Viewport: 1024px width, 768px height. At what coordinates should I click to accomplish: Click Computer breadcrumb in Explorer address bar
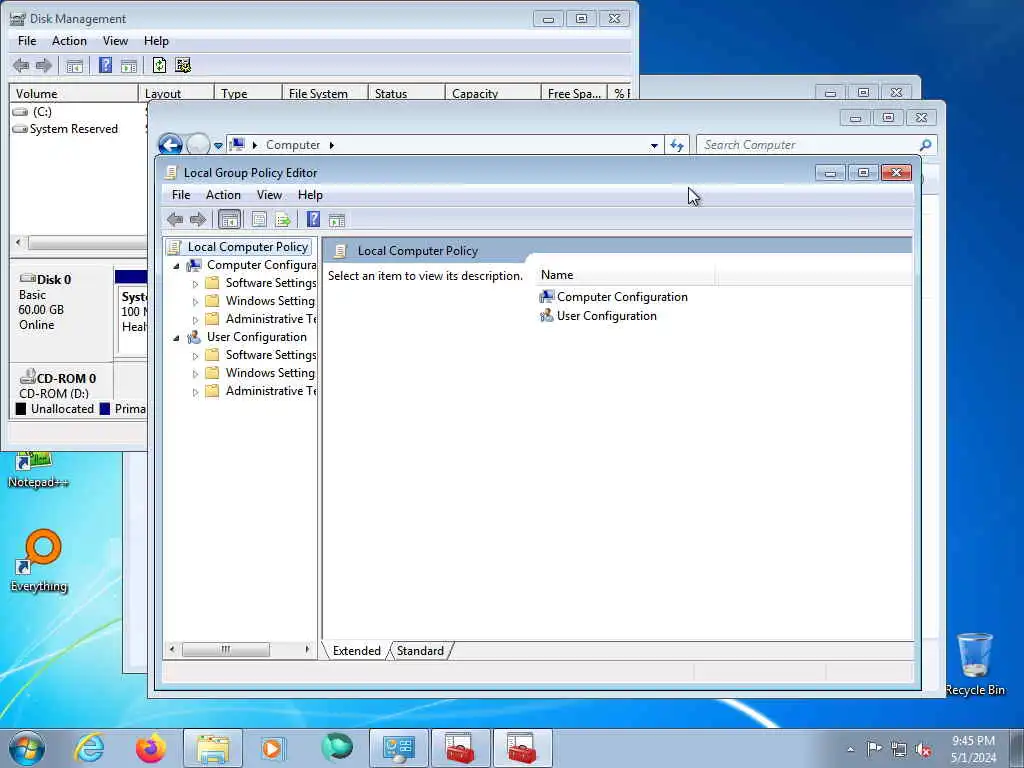293,145
